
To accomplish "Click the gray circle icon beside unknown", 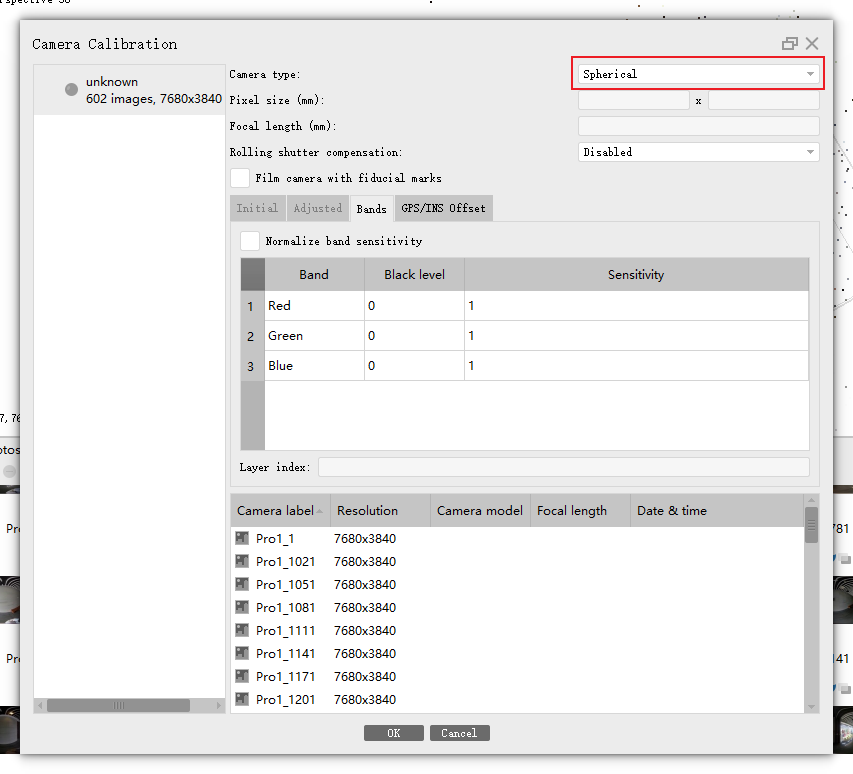I will click(71, 89).
